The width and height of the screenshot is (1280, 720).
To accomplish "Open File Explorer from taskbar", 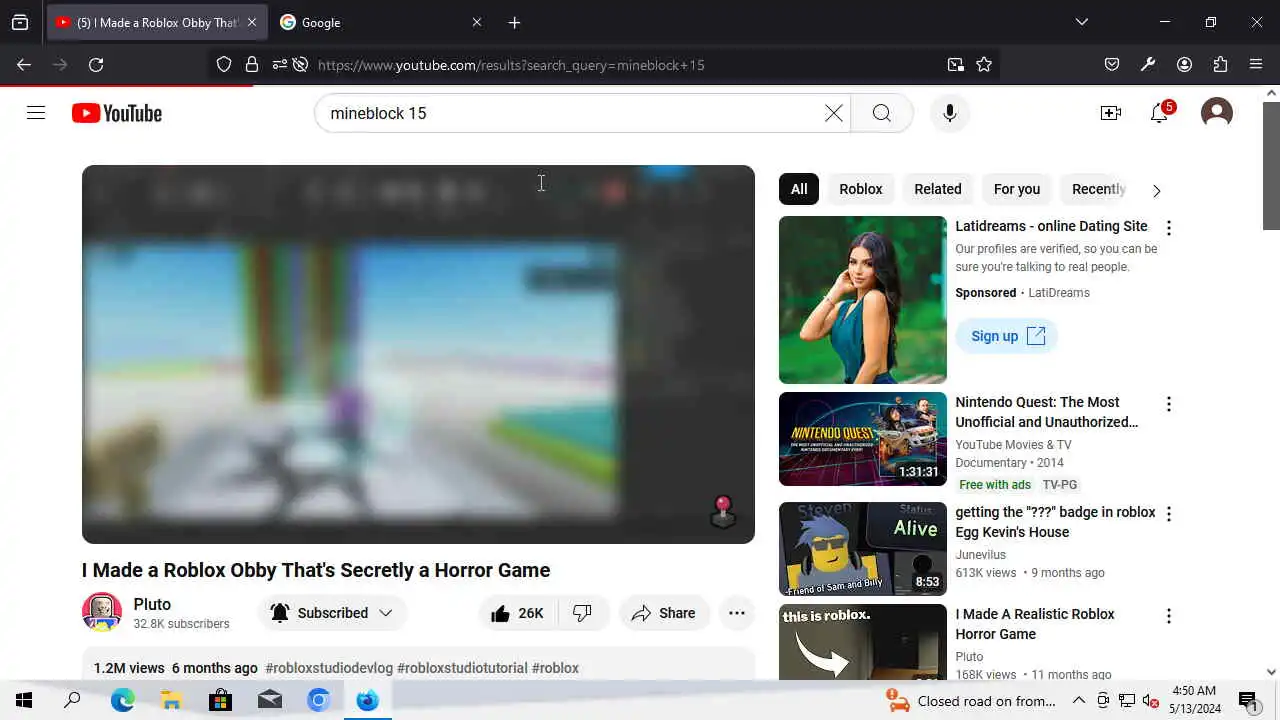I will click(x=171, y=700).
